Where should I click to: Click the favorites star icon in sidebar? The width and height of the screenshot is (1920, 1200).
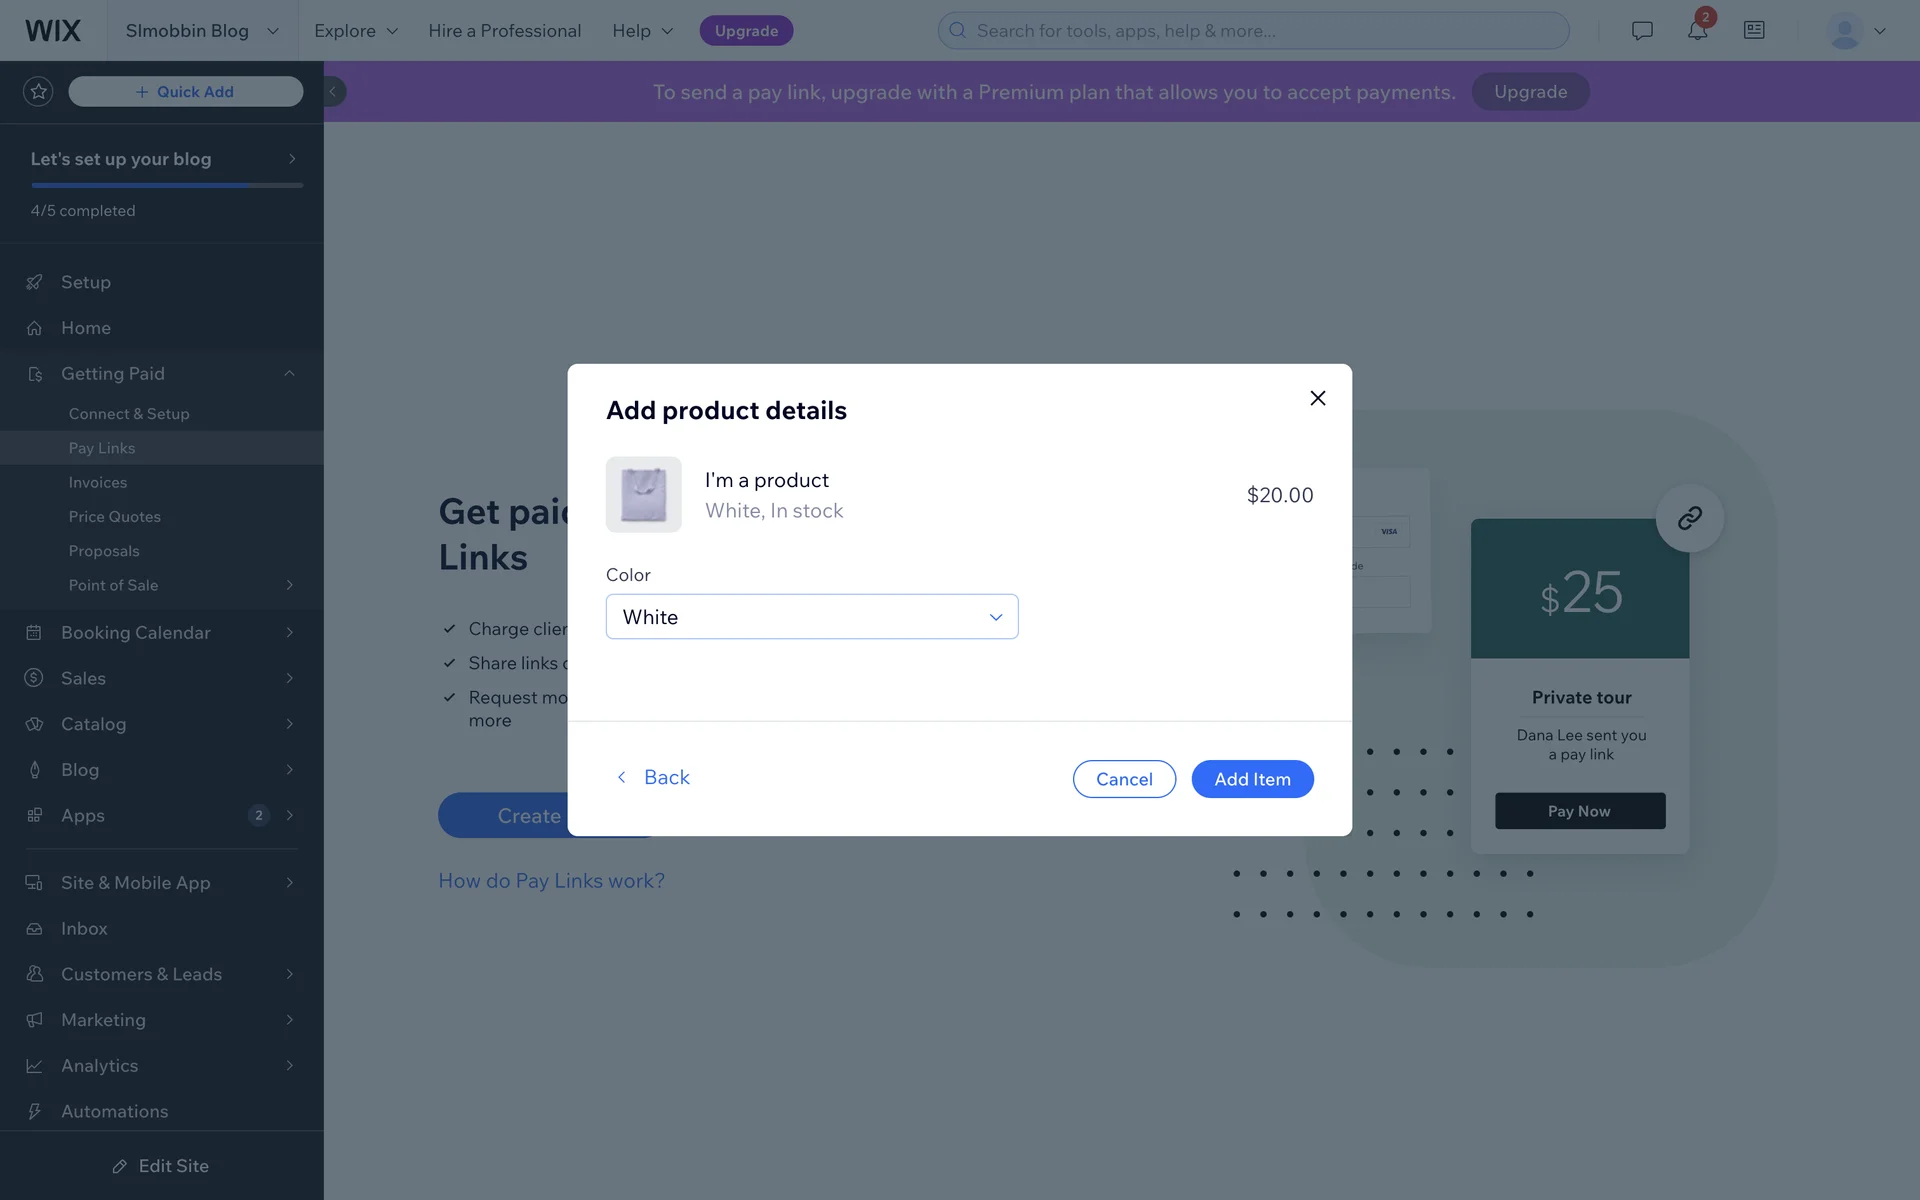pyautogui.click(x=38, y=92)
